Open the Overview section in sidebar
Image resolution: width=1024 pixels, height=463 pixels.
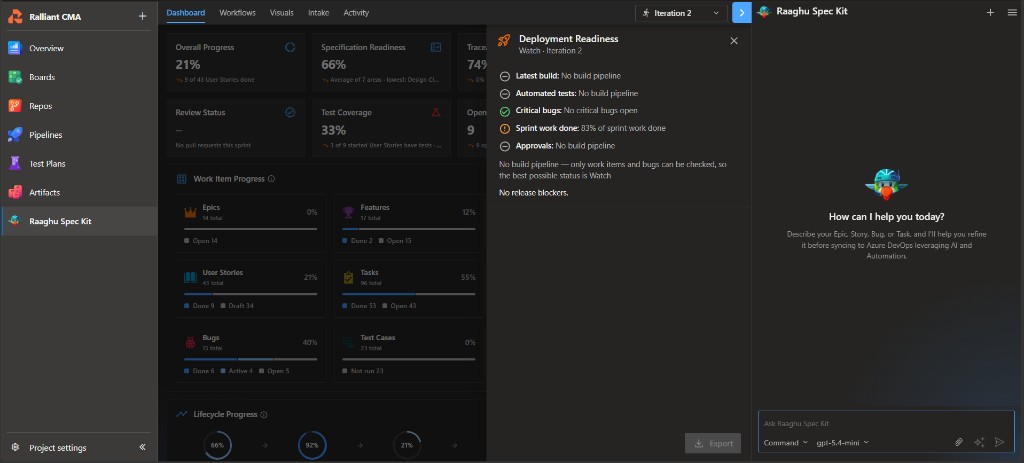(78, 48)
